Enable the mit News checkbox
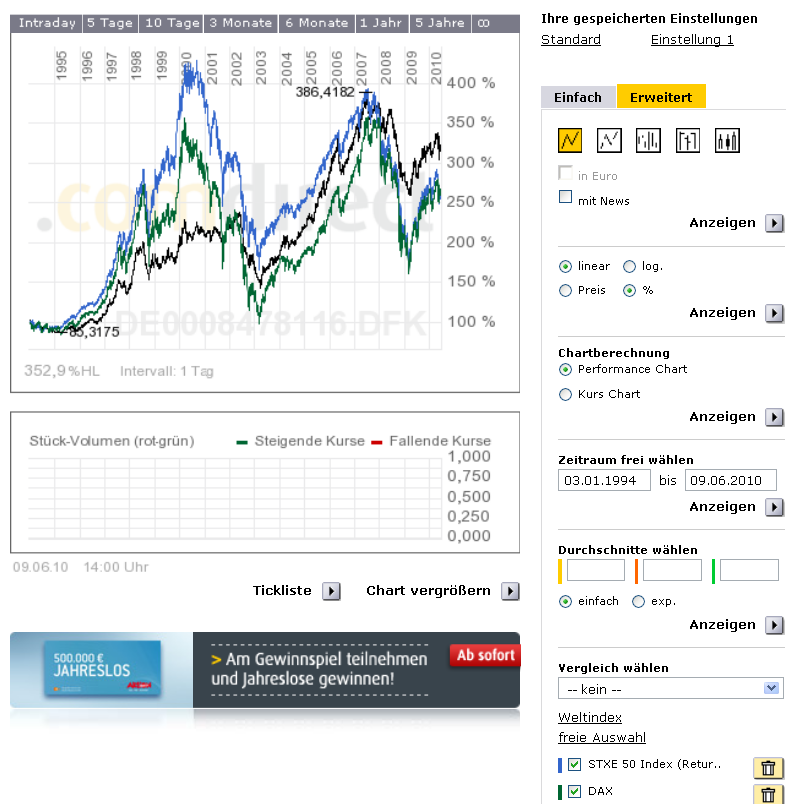This screenshot has height=804, width=810. click(x=566, y=198)
